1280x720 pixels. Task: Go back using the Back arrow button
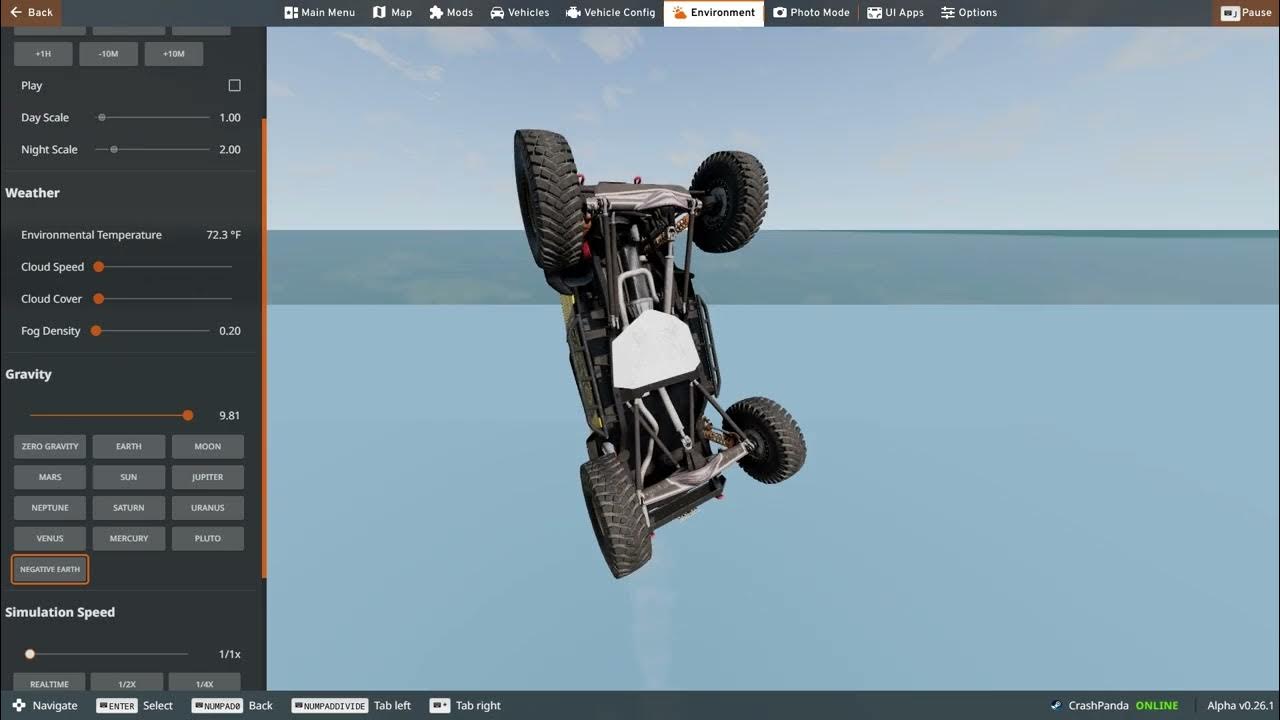click(x=31, y=12)
